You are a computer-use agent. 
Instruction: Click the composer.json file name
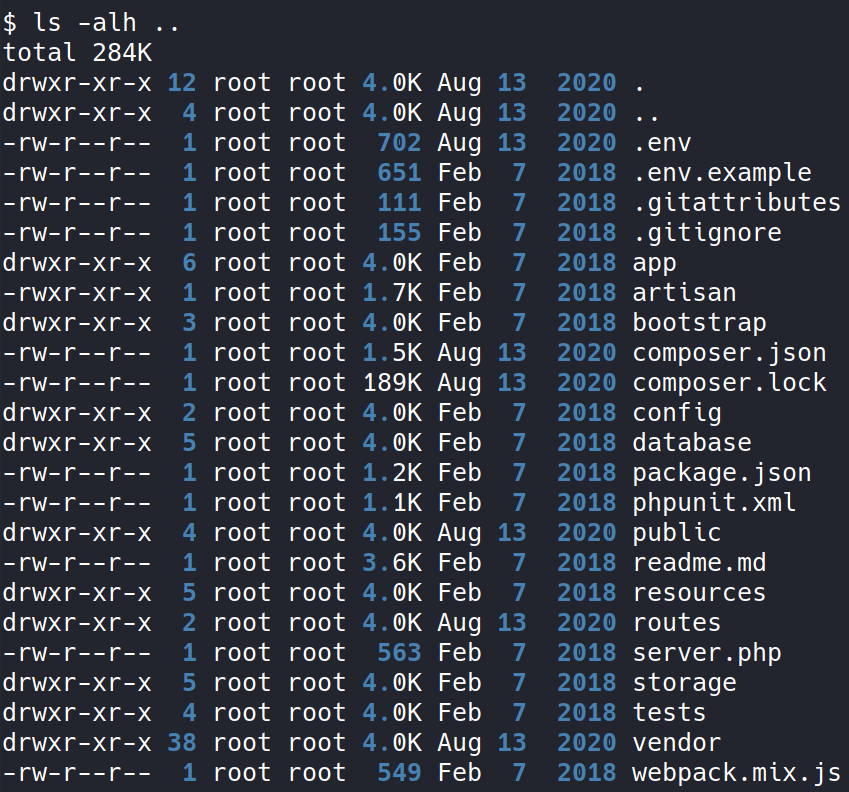(729, 353)
